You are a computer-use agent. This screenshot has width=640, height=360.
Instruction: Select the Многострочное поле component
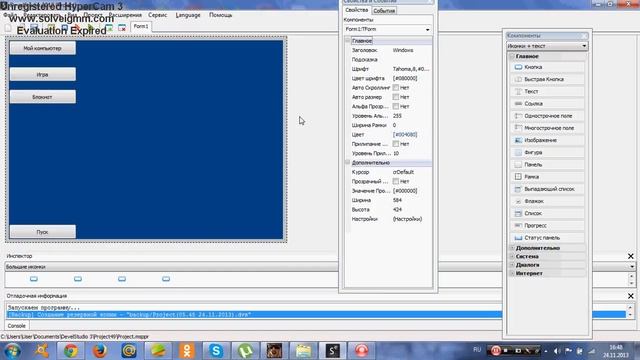click(547, 128)
